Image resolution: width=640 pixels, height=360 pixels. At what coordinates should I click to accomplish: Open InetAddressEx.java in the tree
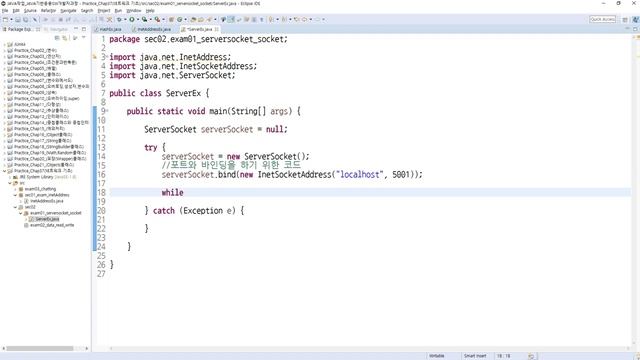[x=44, y=201]
